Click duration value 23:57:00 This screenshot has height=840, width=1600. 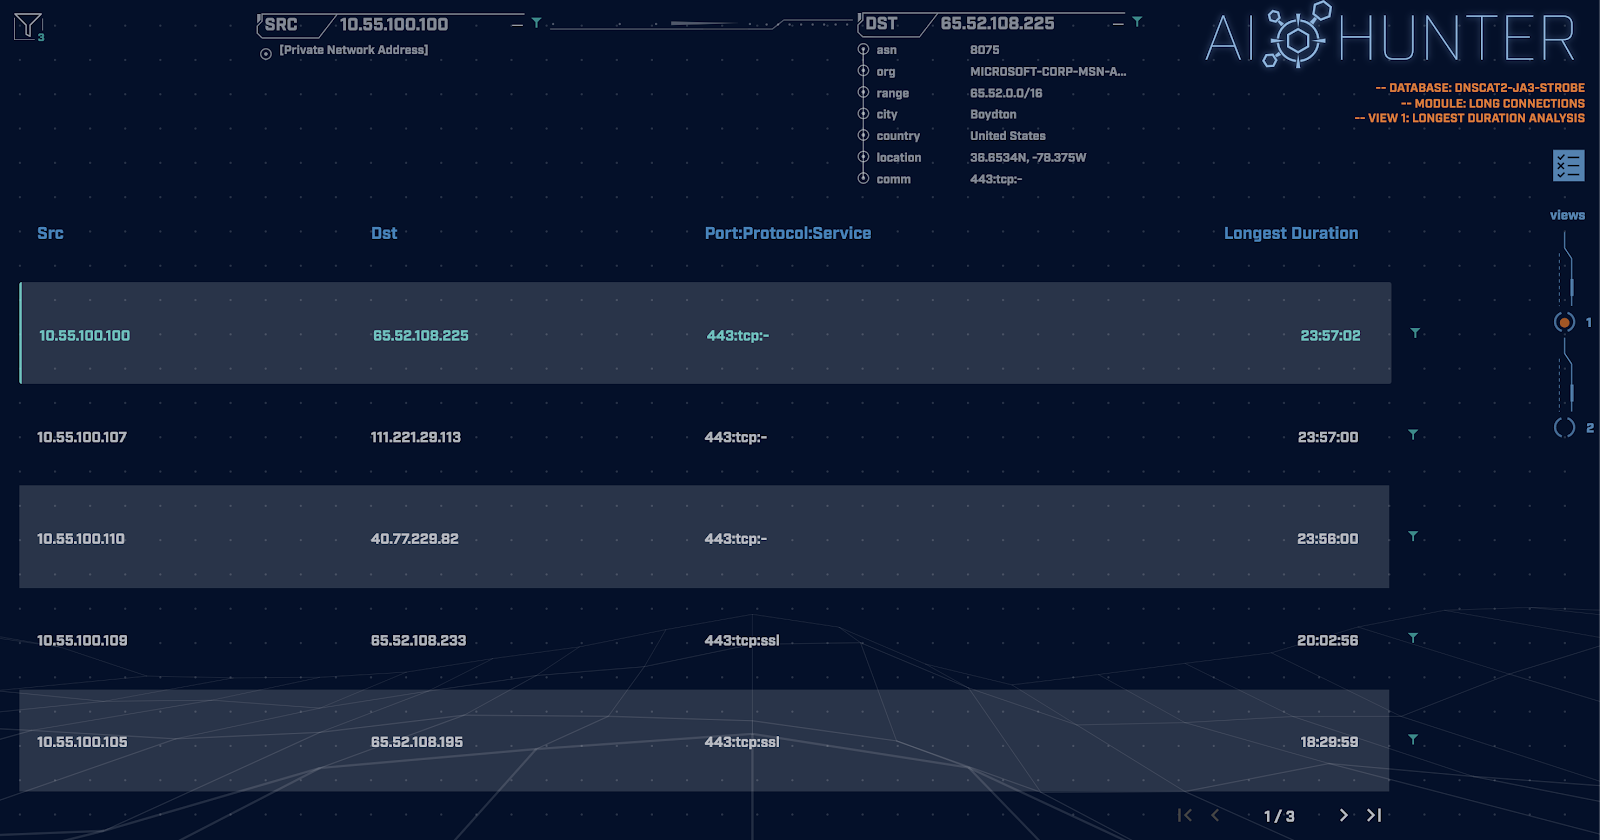(1328, 437)
